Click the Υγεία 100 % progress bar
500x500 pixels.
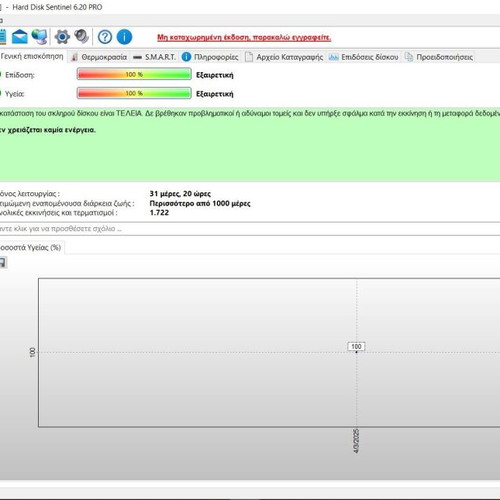point(134,93)
